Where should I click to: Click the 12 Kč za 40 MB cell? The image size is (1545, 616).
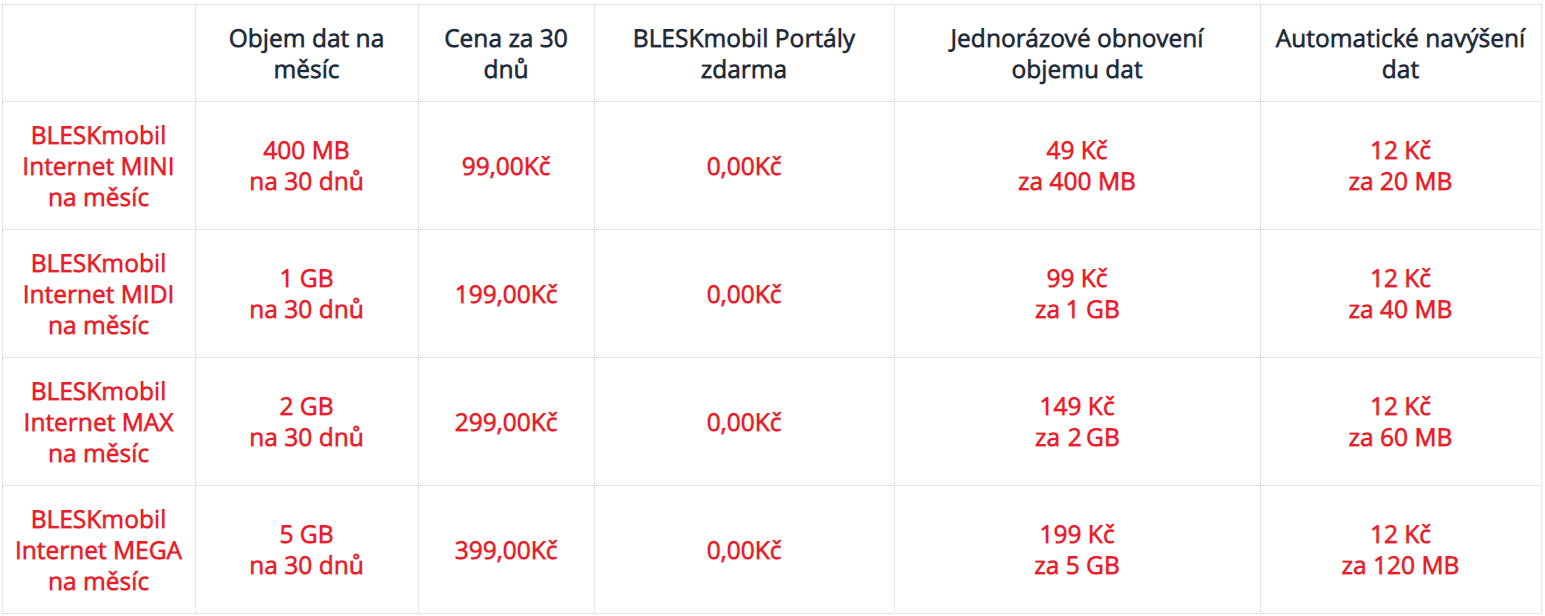pos(1400,294)
